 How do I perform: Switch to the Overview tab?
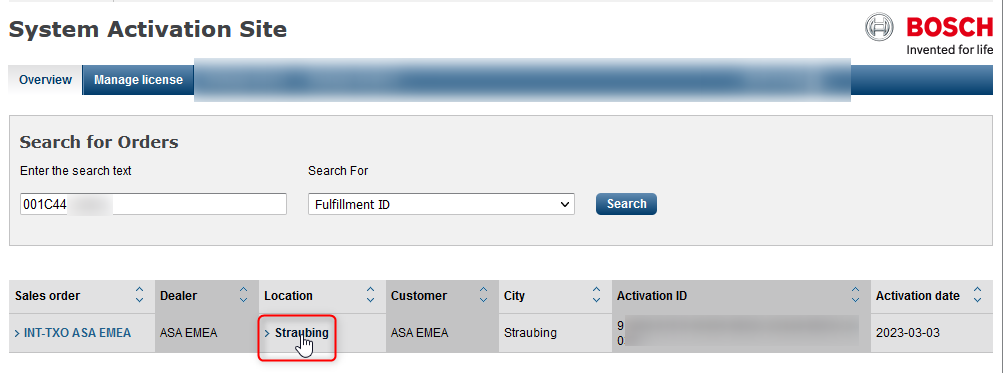click(x=45, y=80)
